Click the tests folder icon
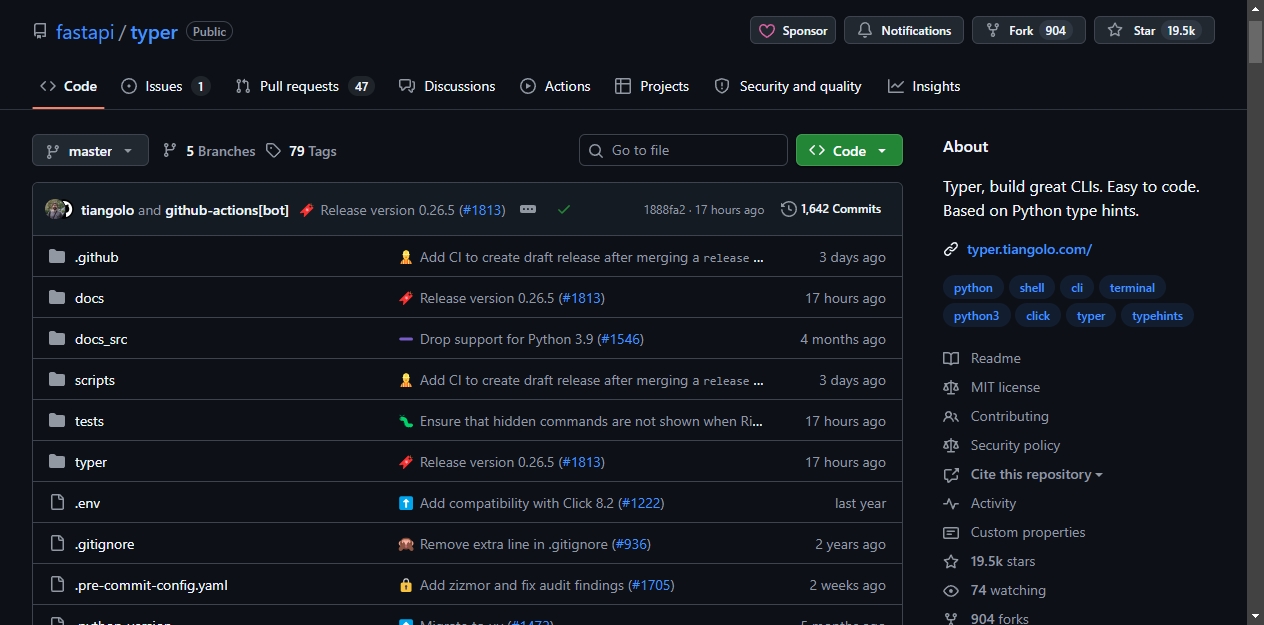The image size is (1264, 625). pos(57,421)
